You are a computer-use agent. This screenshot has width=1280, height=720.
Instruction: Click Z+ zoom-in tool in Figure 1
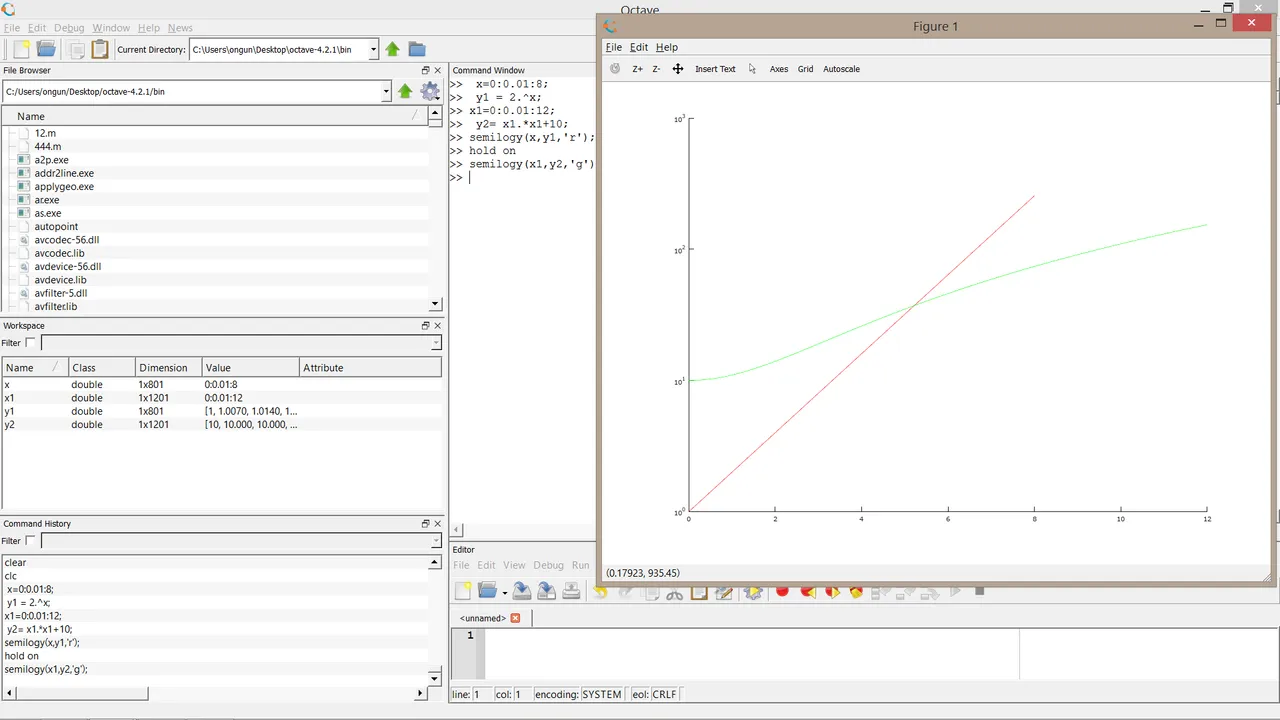point(637,69)
